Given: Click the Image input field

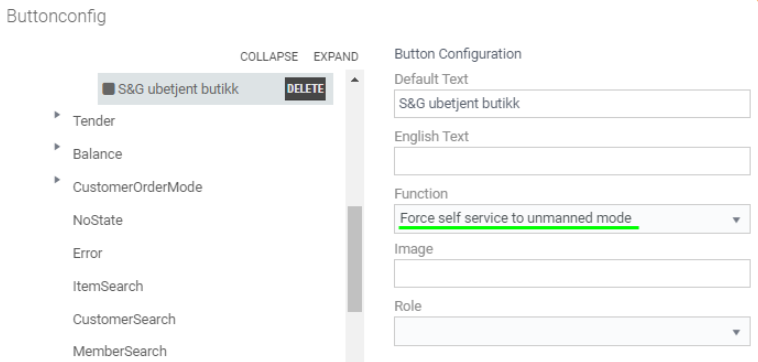Looking at the screenshot, I should (x=572, y=274).
